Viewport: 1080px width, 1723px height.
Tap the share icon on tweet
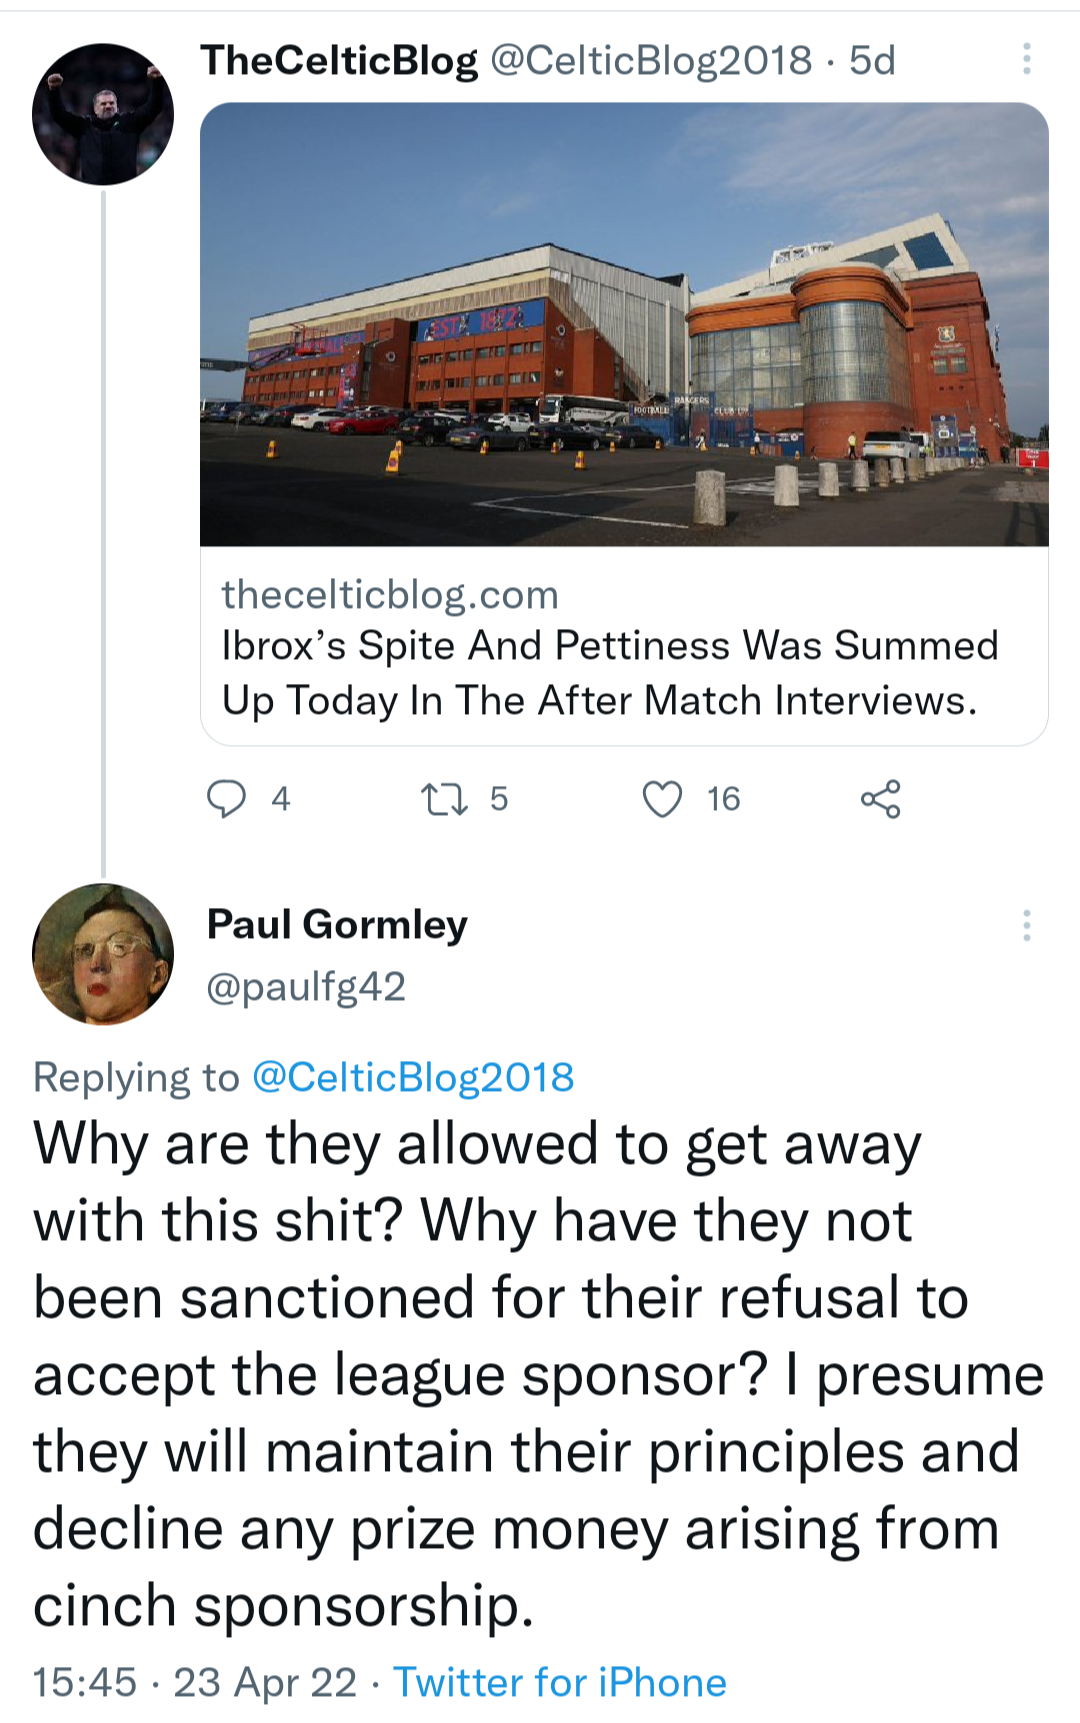tap(880, 799)
